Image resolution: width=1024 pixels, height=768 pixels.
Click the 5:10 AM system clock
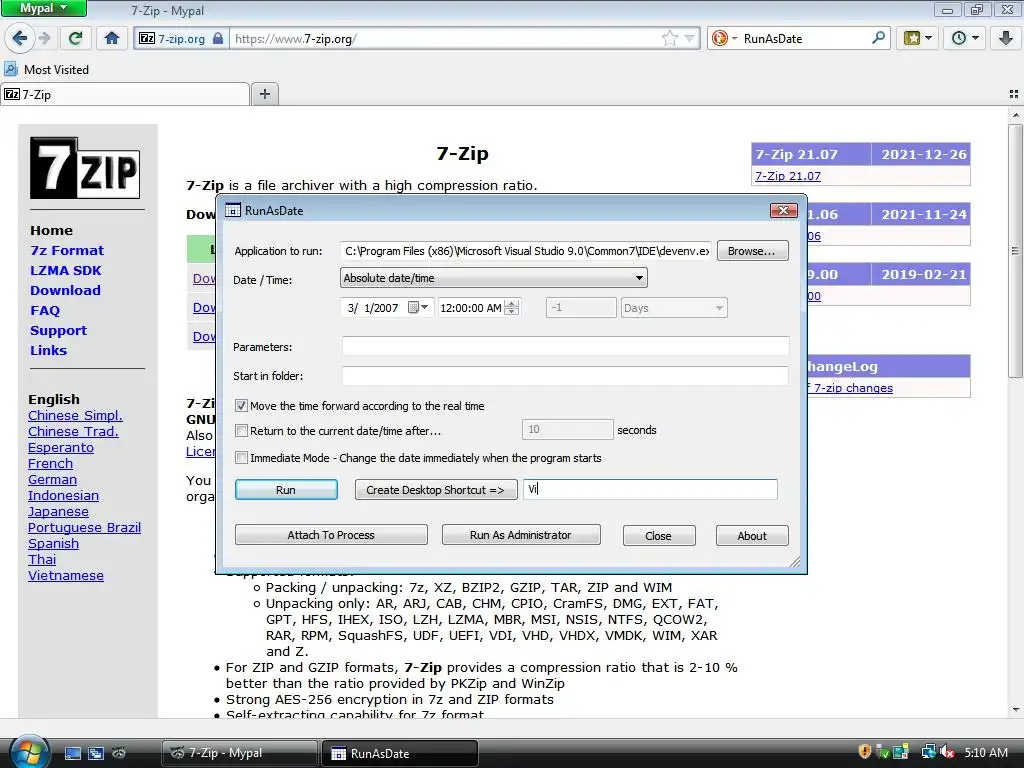pos(985,752)
